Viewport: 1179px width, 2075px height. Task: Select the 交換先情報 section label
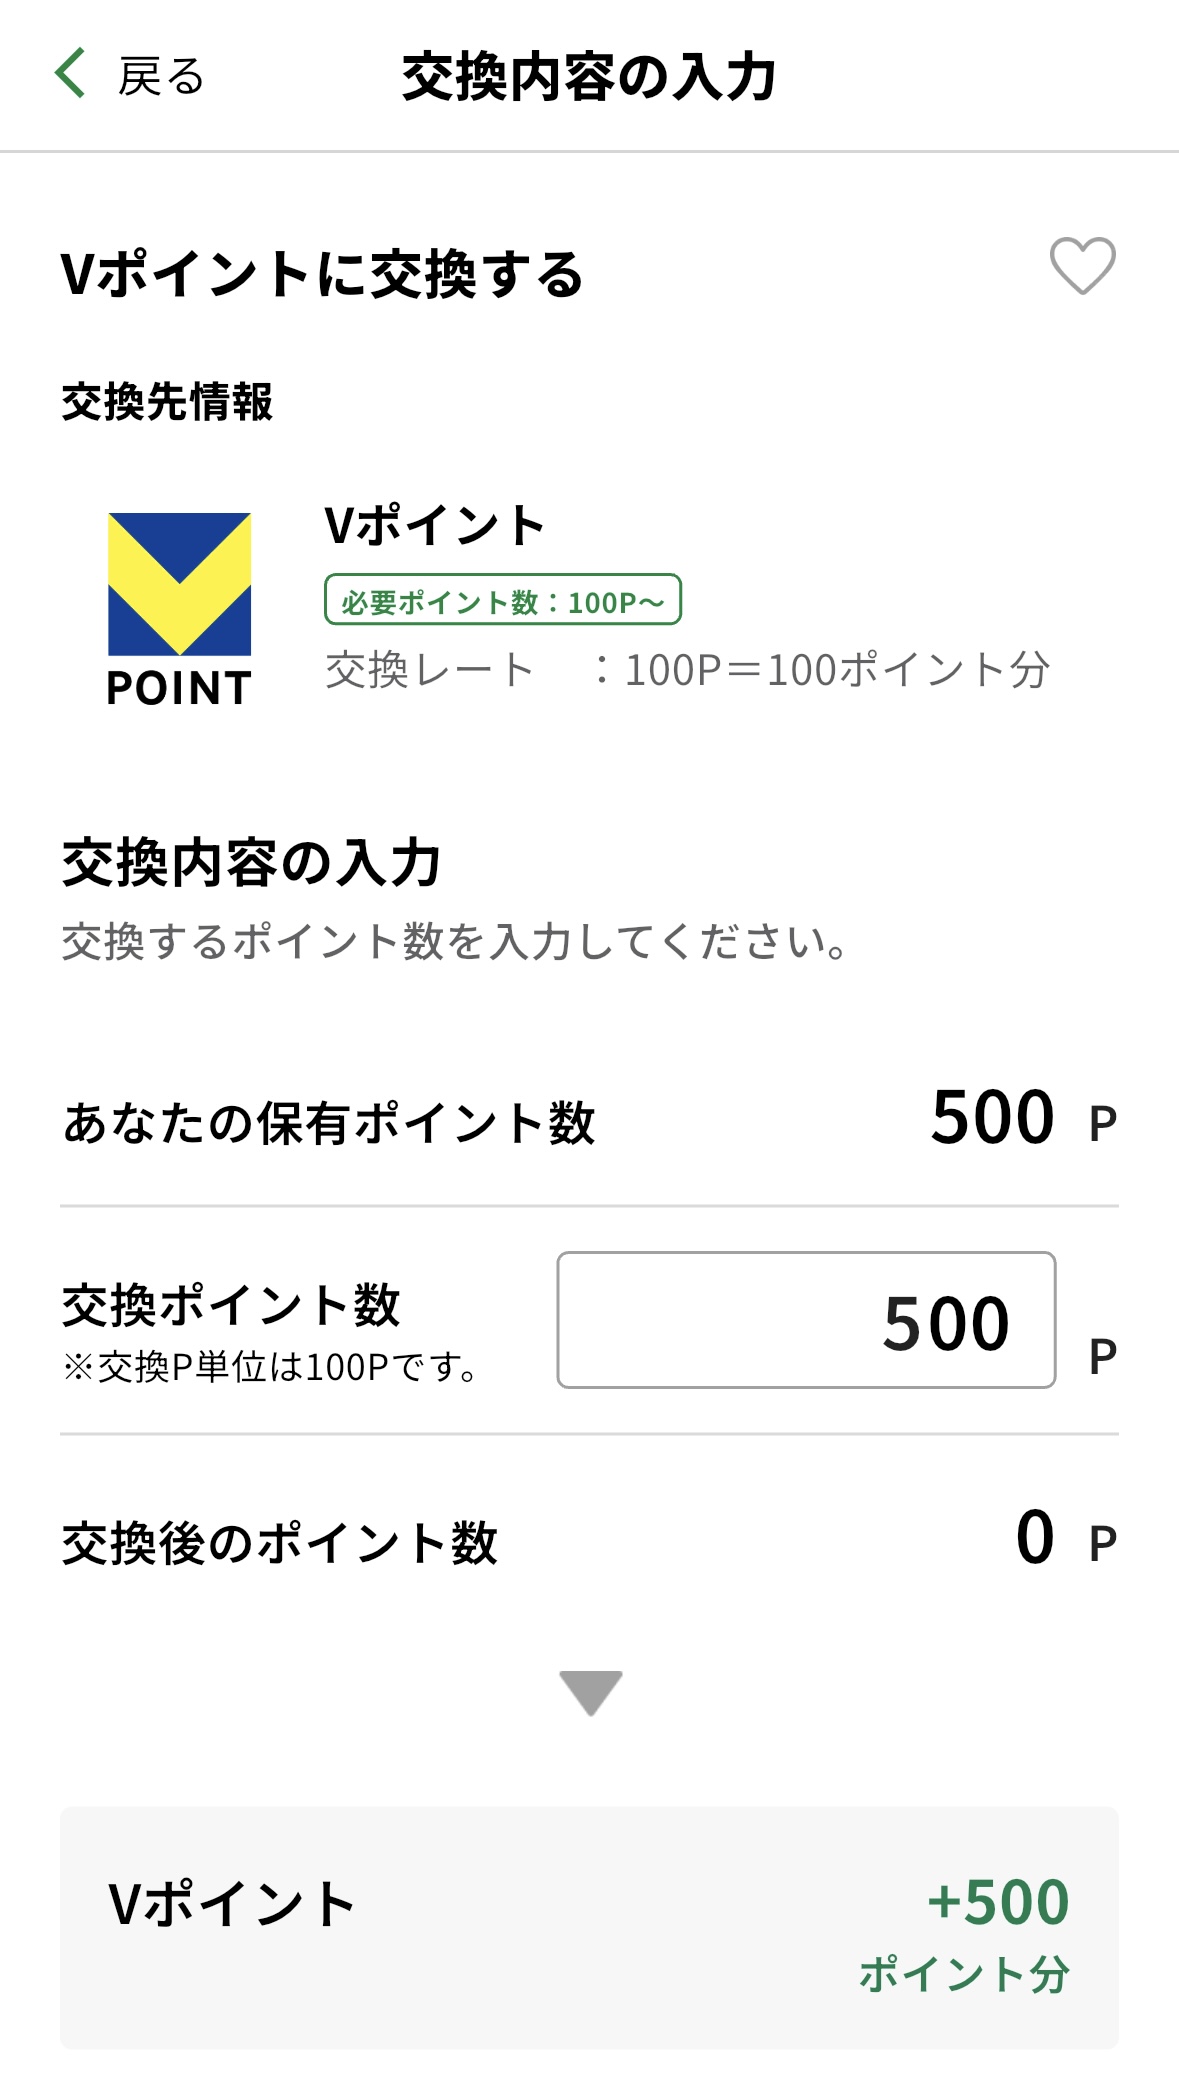(x=167, y=402)
